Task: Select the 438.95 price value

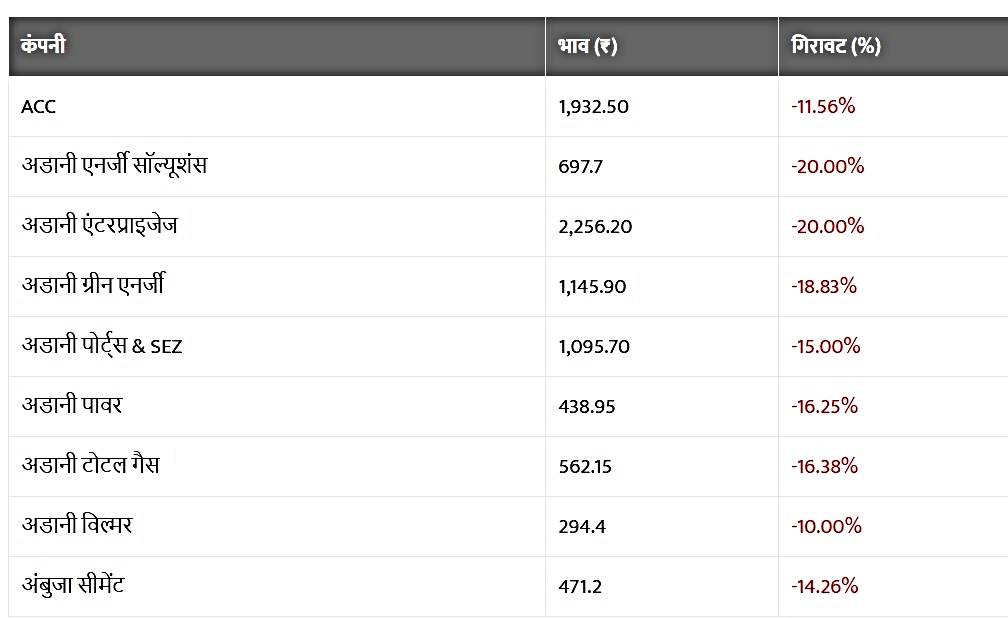Action: coord(586,406)
